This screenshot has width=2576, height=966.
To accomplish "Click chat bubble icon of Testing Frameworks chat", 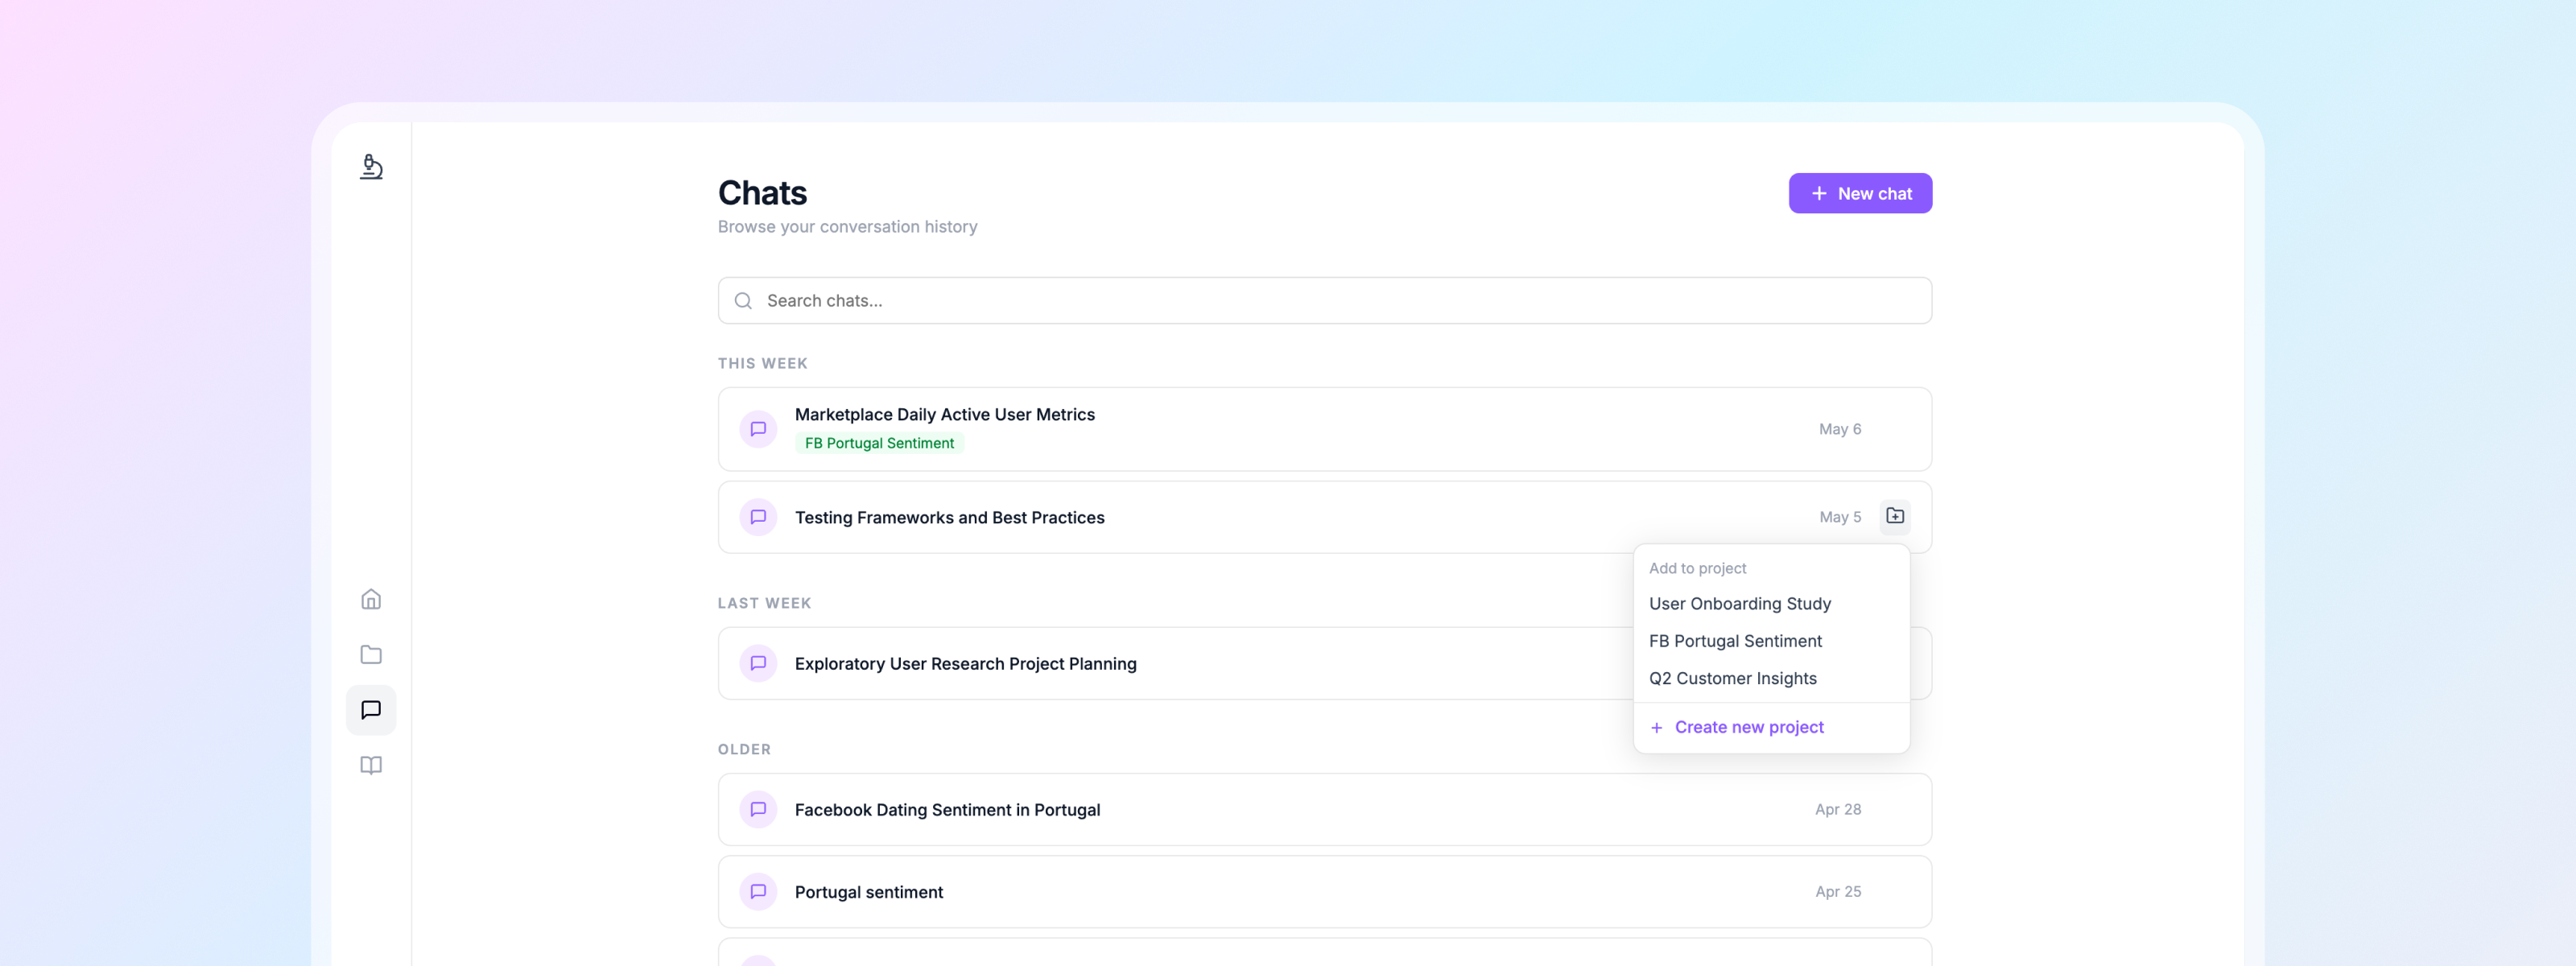I will tap(758, 517).
